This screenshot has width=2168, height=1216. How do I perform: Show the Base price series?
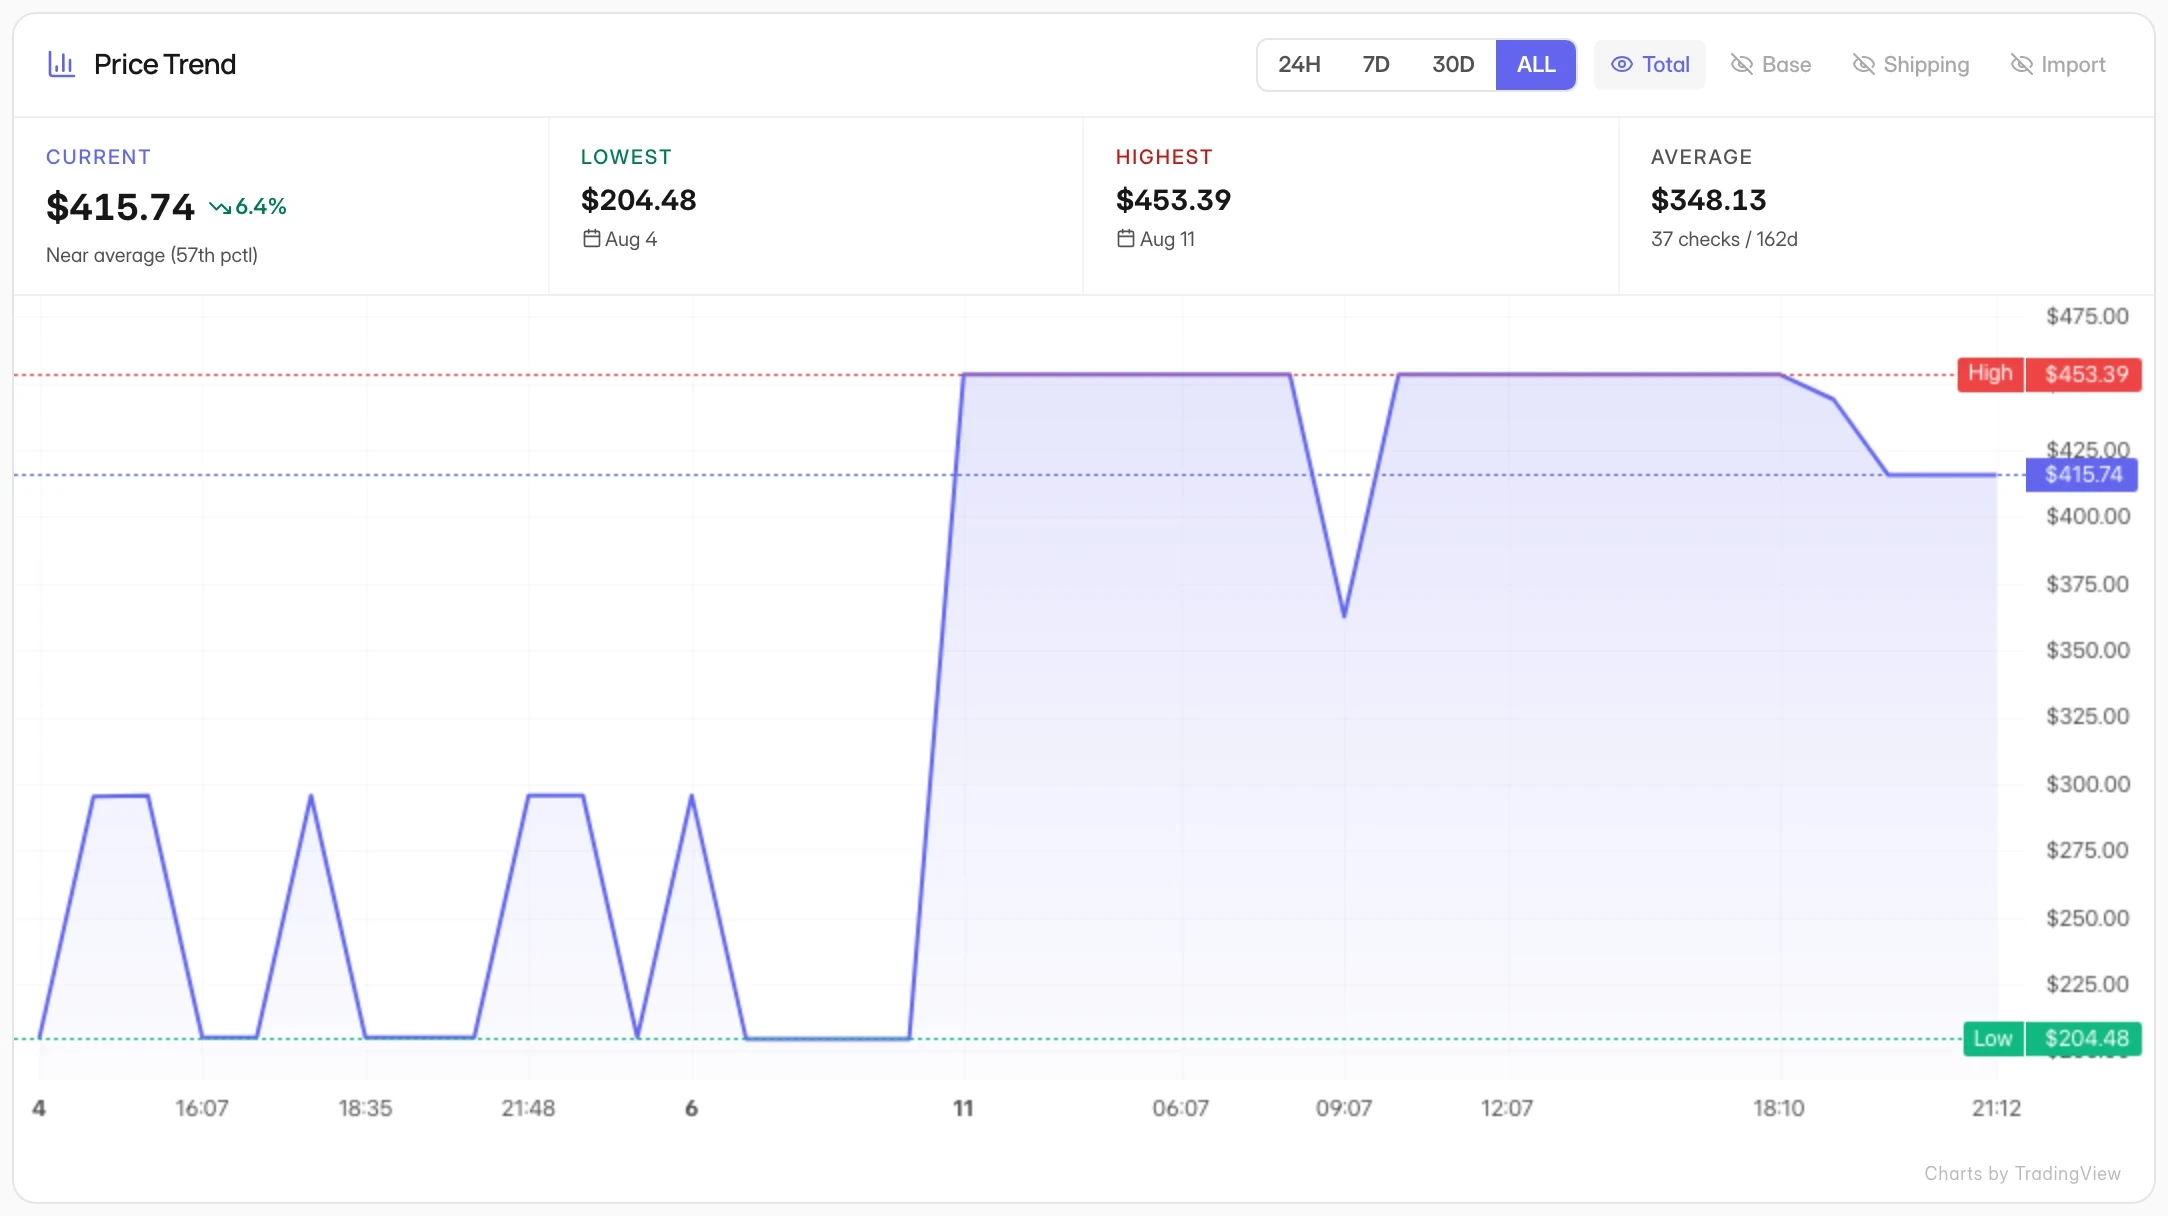click(x=1771, y=64)
